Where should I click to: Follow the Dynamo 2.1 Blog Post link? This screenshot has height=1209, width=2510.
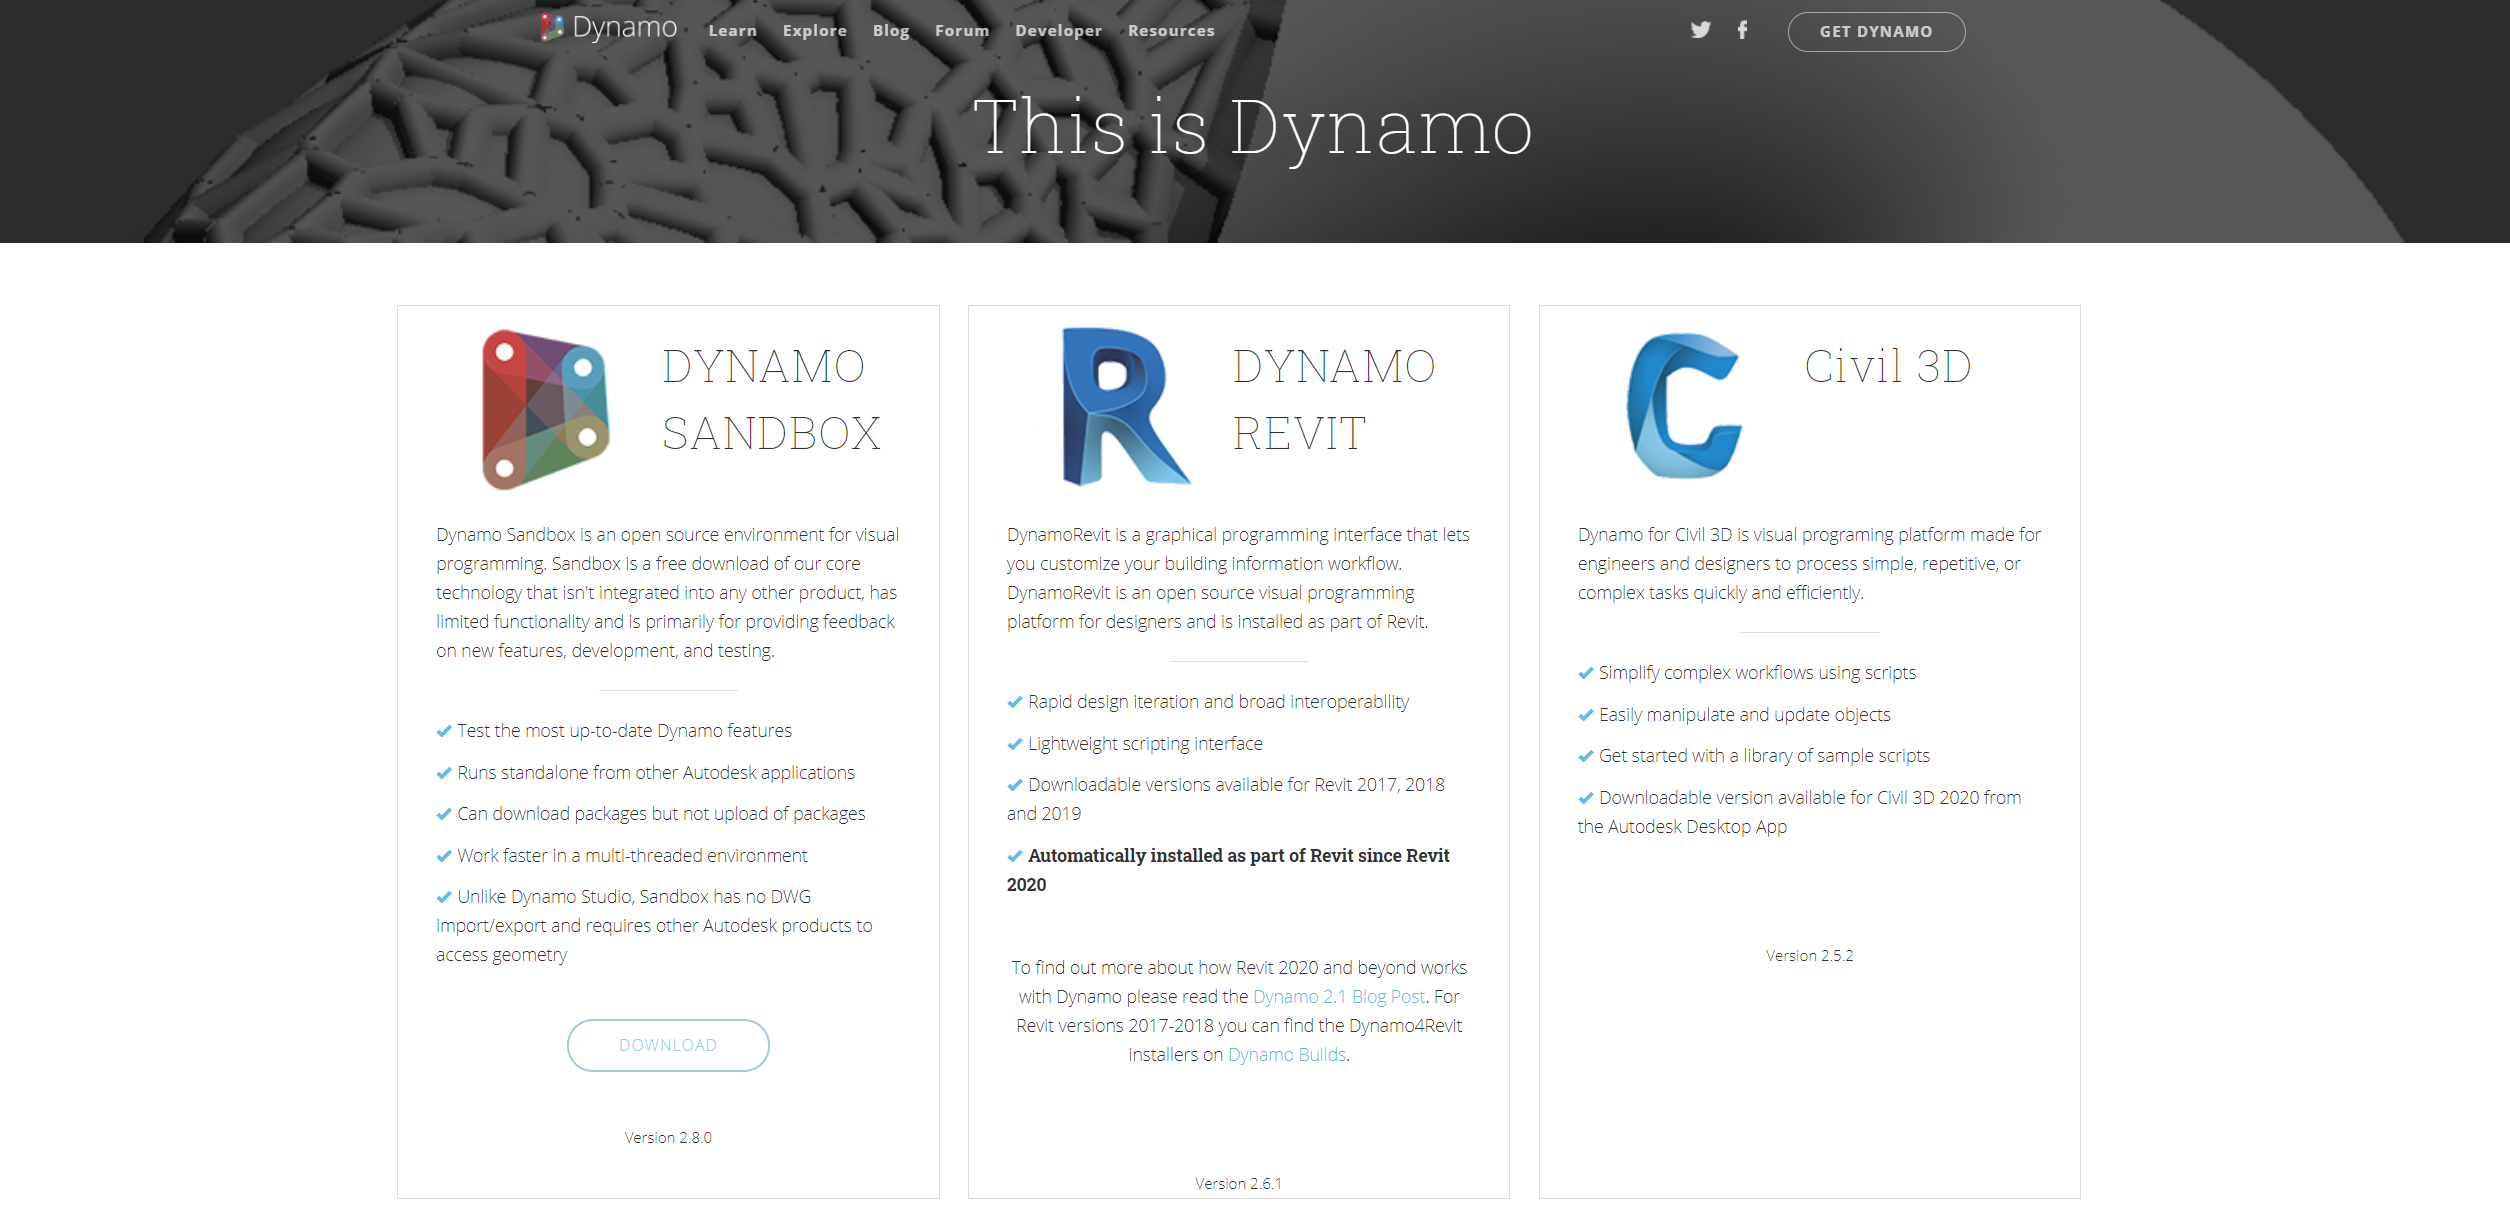point(1338,997)
